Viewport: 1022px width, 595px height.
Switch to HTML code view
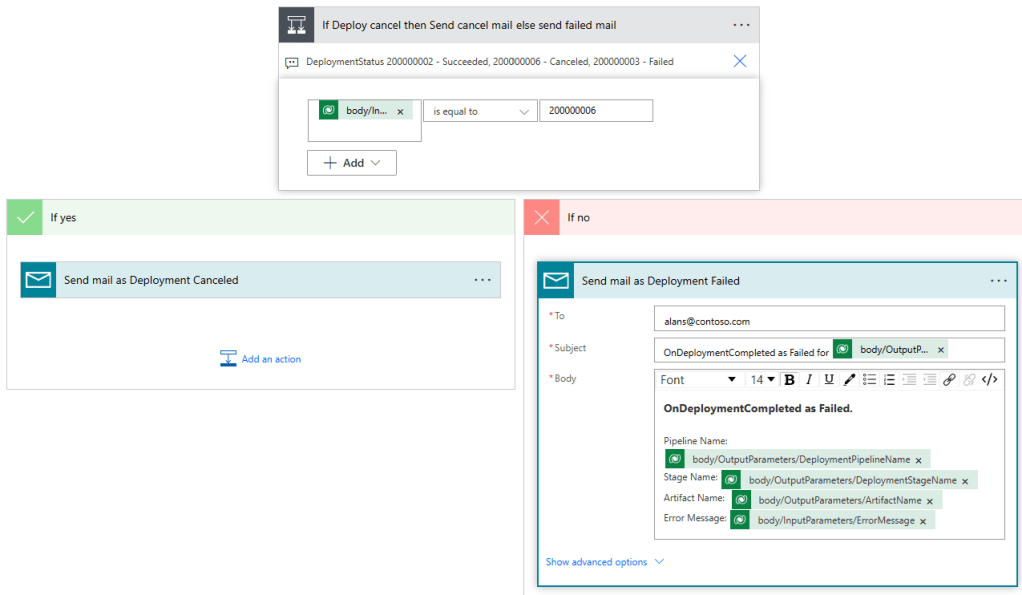pyautogui.click(x=989, y=380)
